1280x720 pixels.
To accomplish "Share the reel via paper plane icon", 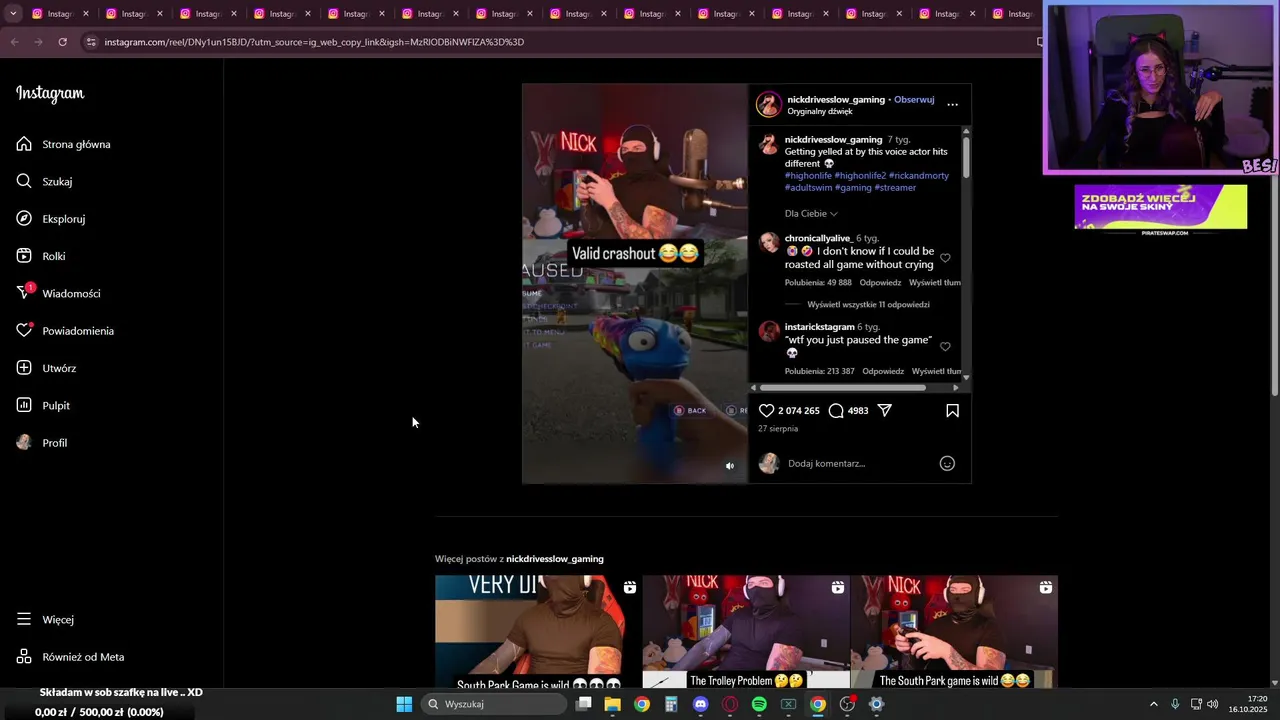I will tap(885, 410).
